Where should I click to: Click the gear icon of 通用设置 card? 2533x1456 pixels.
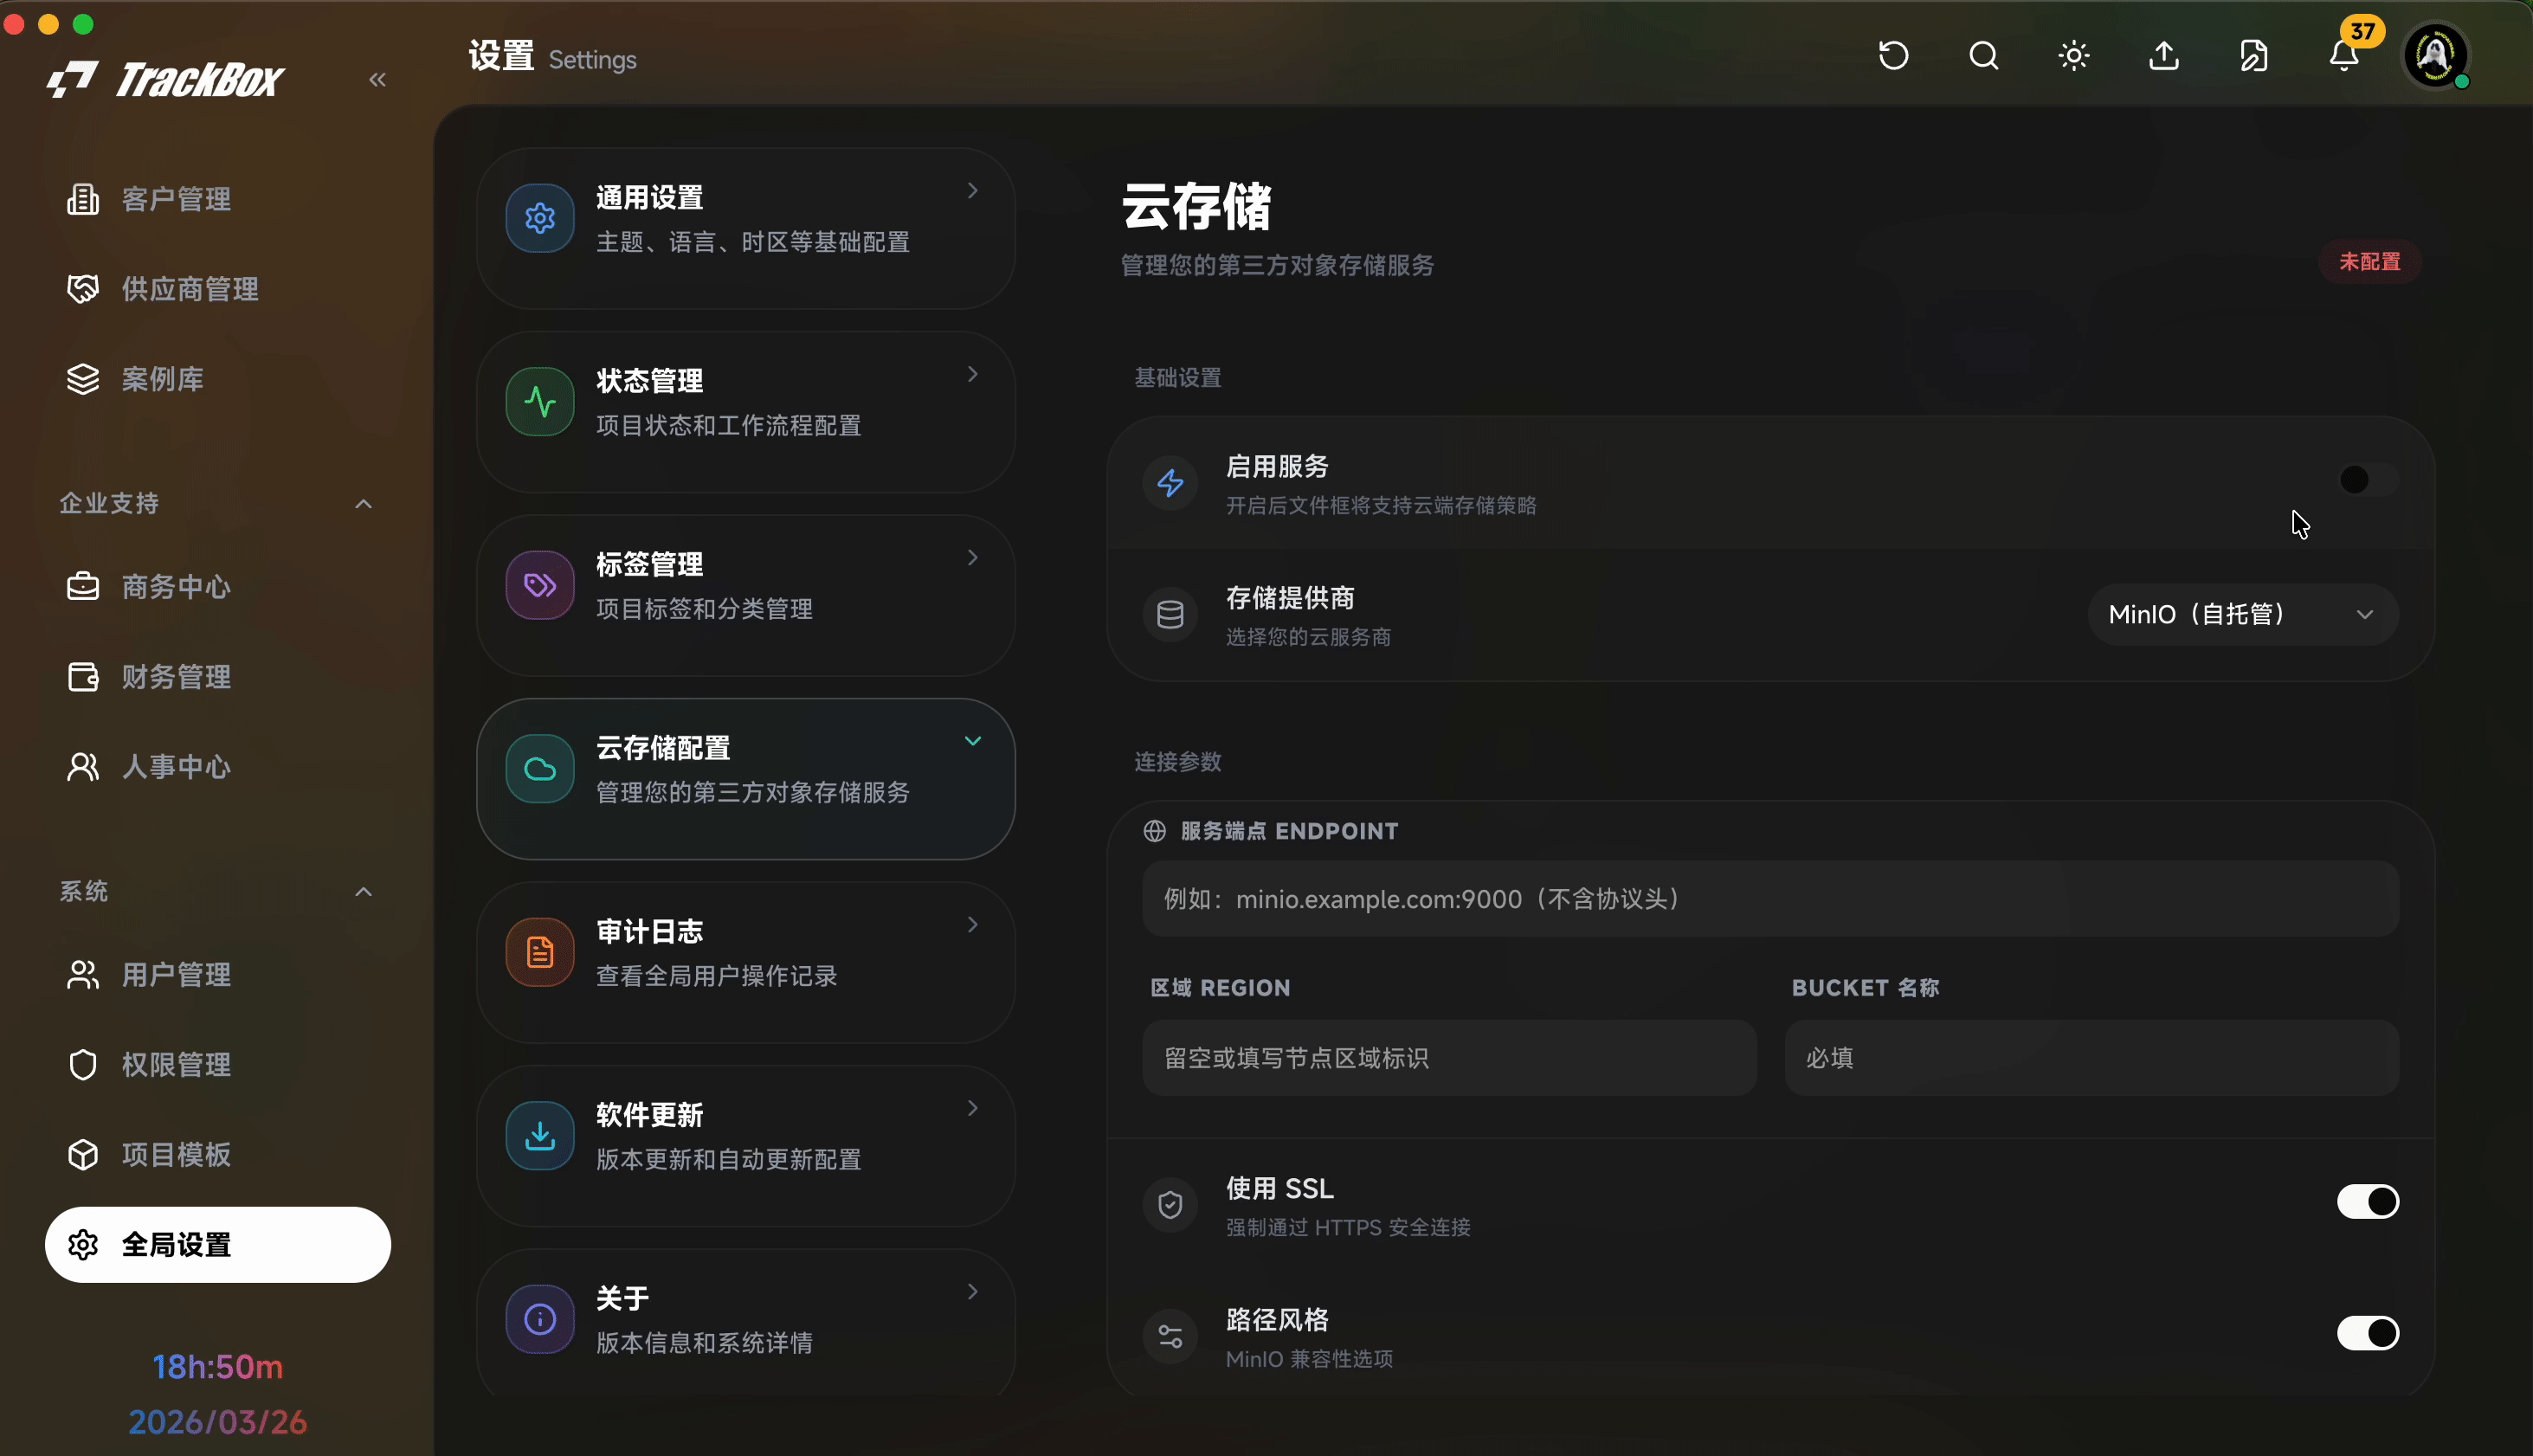(540, 218)
